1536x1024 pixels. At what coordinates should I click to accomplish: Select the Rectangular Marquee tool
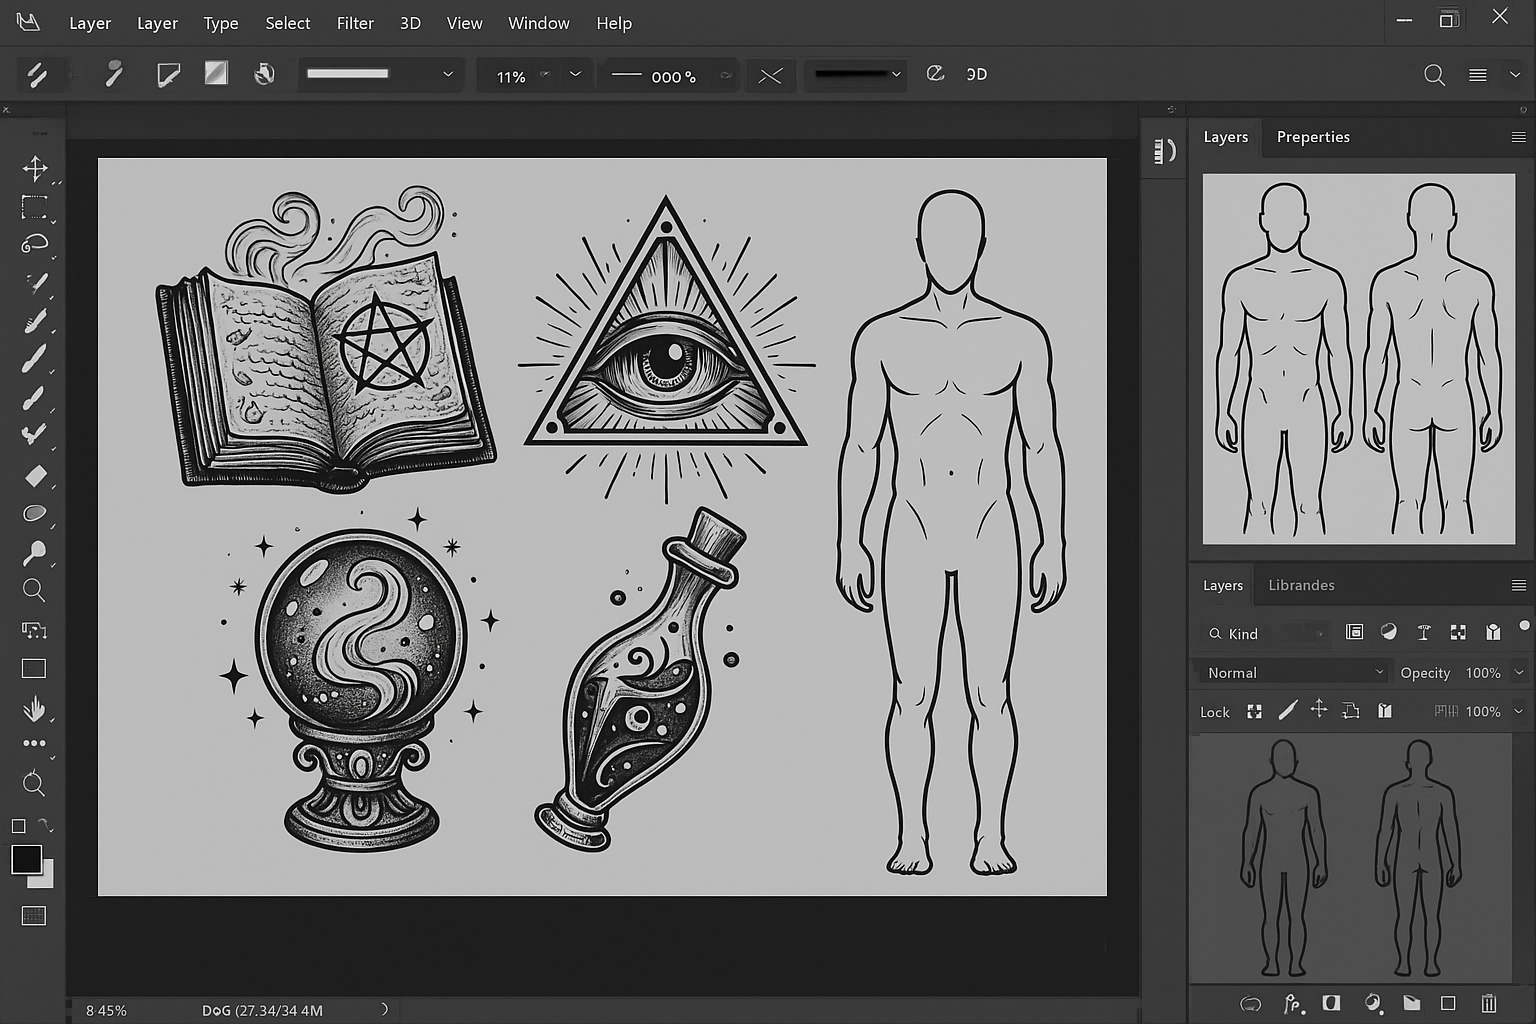(35, 207)
